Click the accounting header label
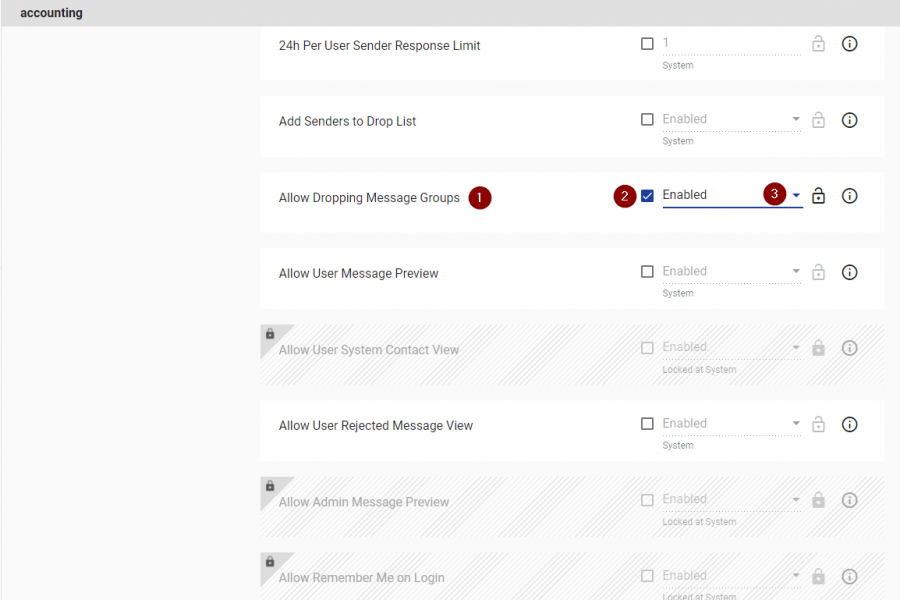Image resolution: width=900 pixels, height=600 pixels. (x=52, y=13)
